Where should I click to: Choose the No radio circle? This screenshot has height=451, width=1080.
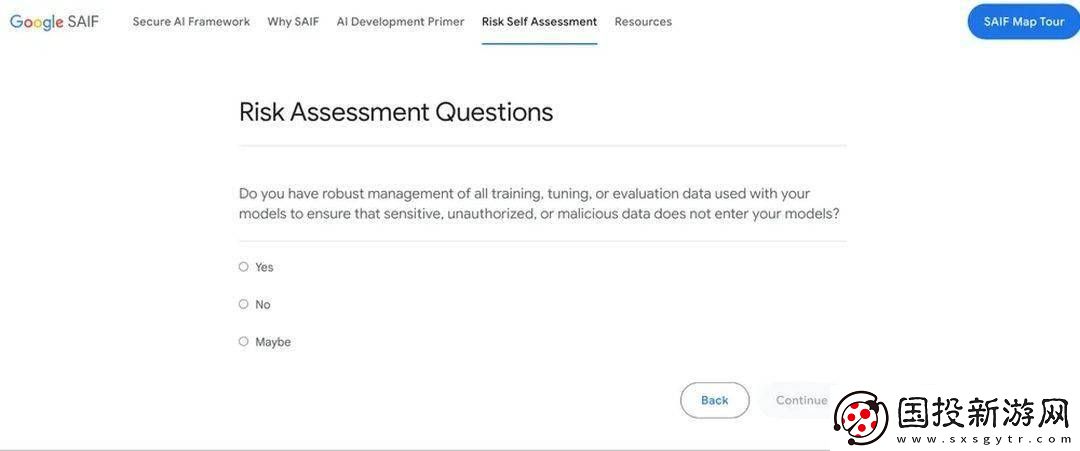click(243, 304)
